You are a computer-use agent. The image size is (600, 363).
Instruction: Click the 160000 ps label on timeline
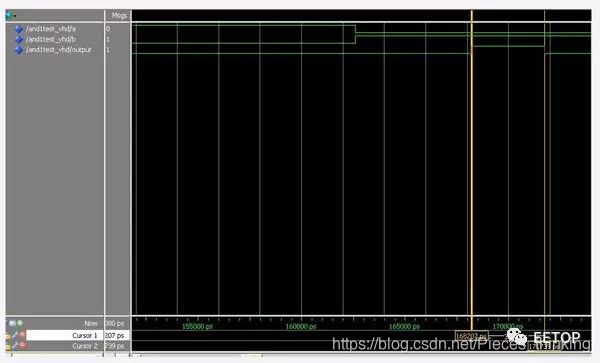pyautogui.click(x=301, y=326)
